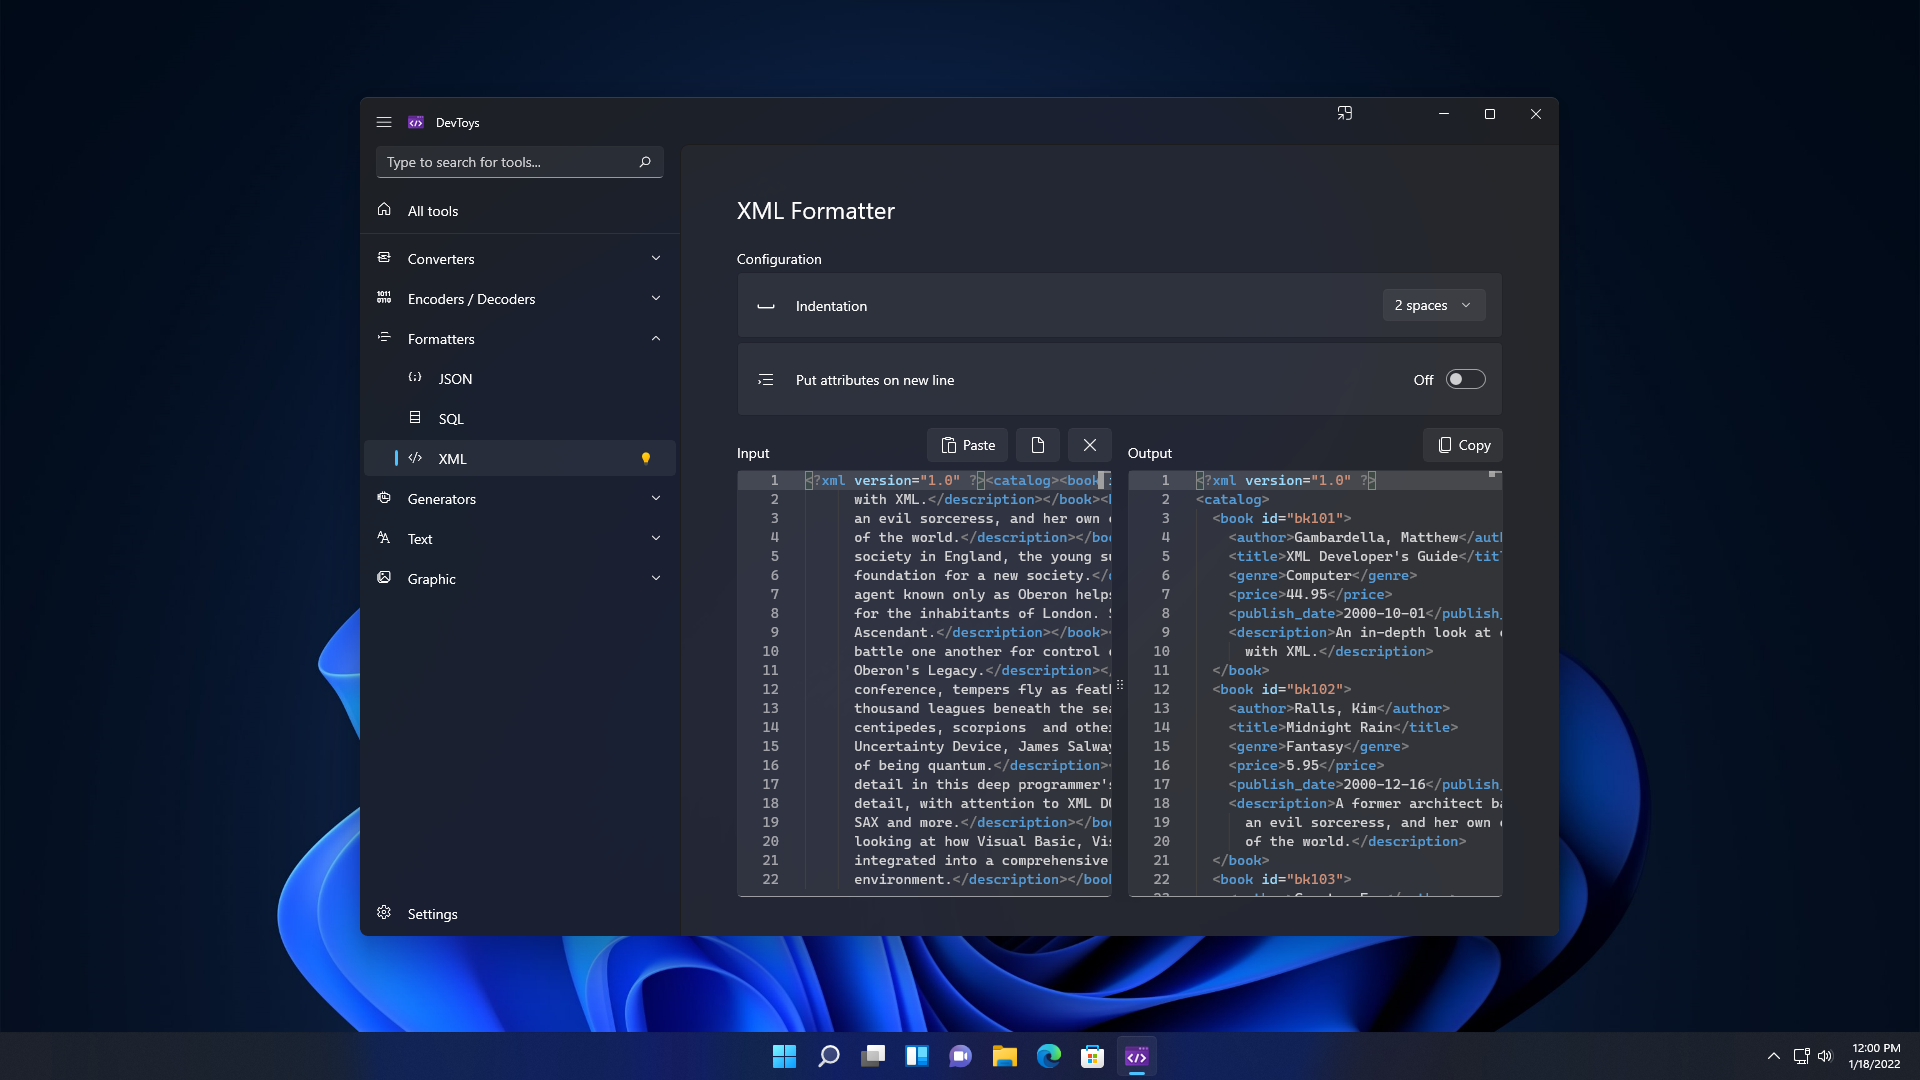This screenshot has height=1080, width=1920.
Task: Click the Generators section icon
Action: [x=384, y=498]
